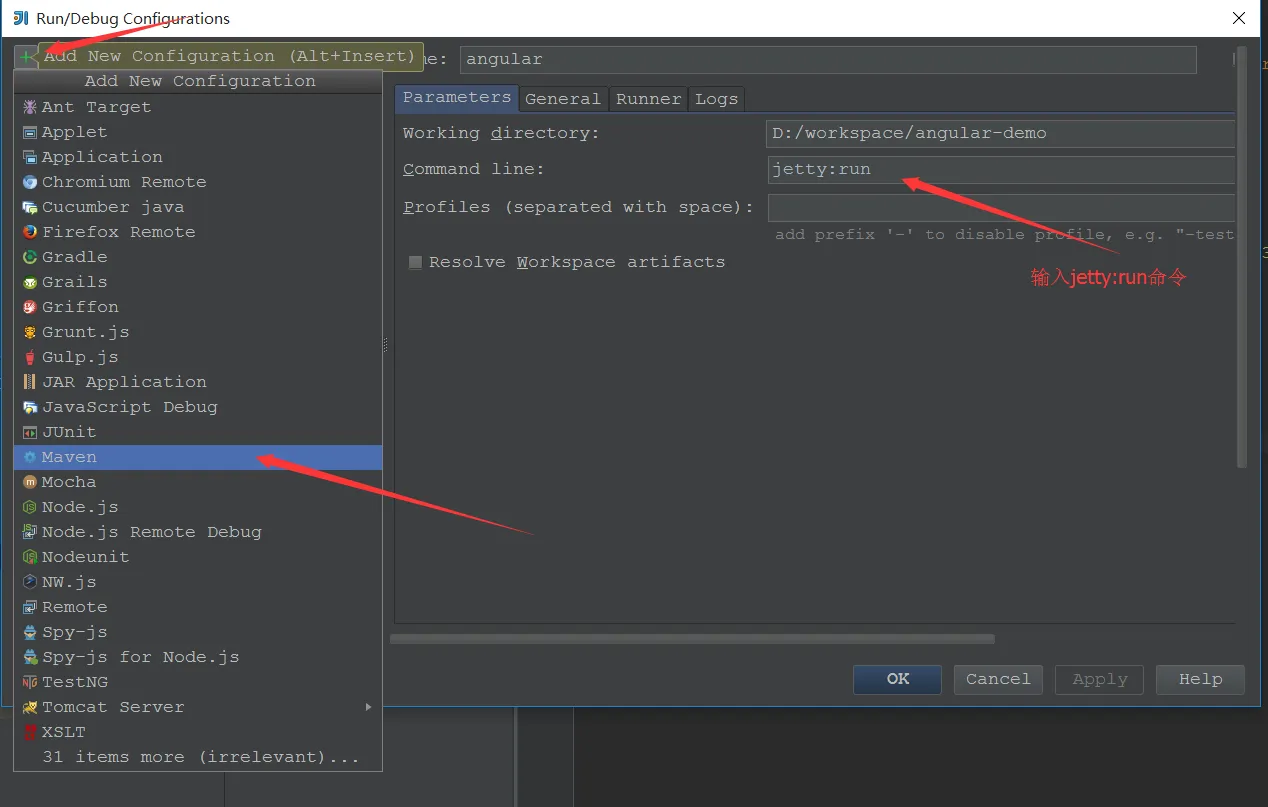
Task: Select the Nodeunit icon
Action: (x=31, y=557)
